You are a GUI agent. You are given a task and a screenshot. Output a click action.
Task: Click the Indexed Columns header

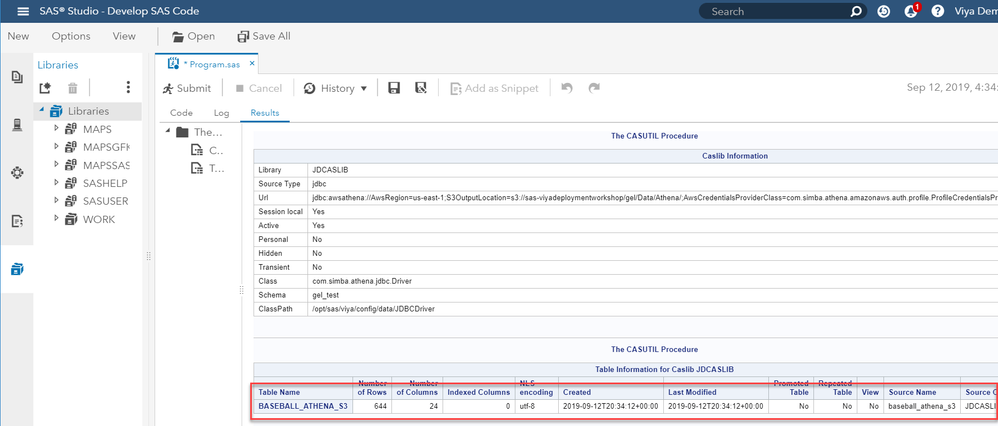coord(477,392)
